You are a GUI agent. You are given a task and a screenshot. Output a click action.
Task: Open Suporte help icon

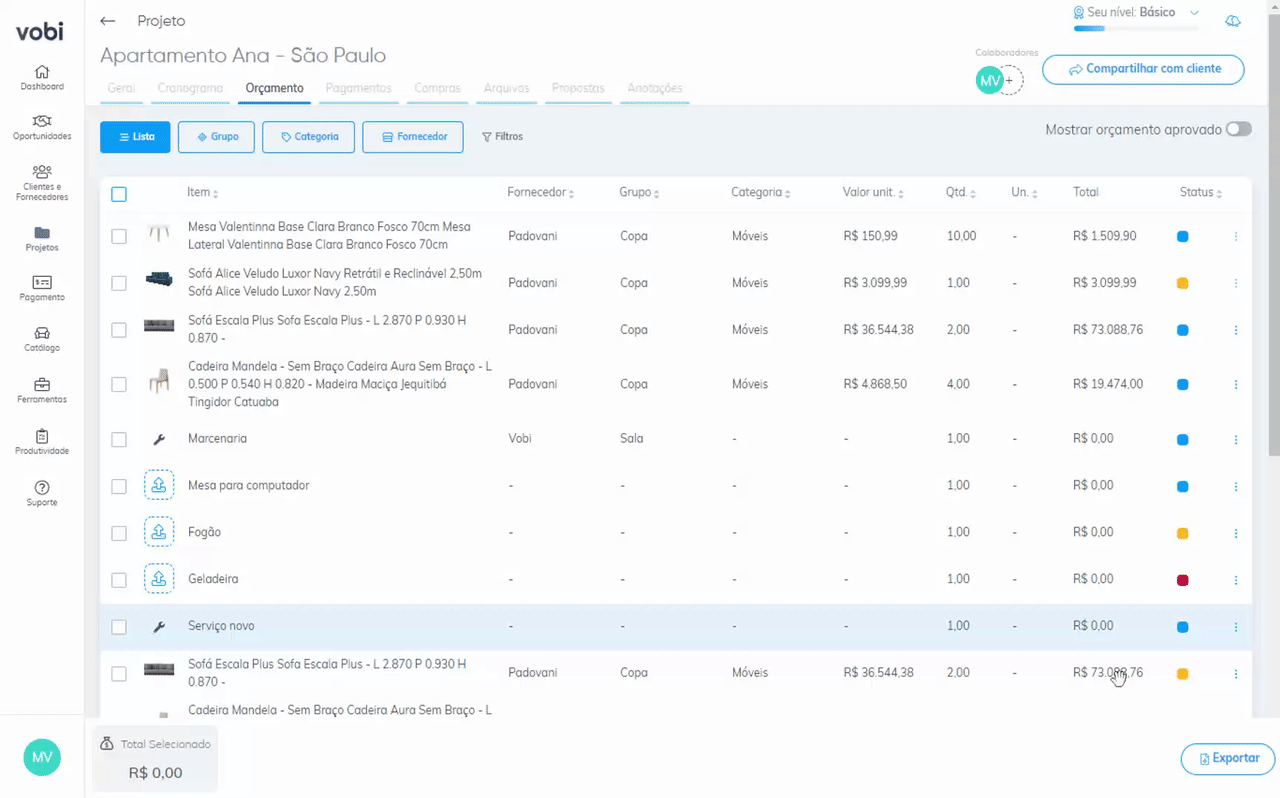42,492
